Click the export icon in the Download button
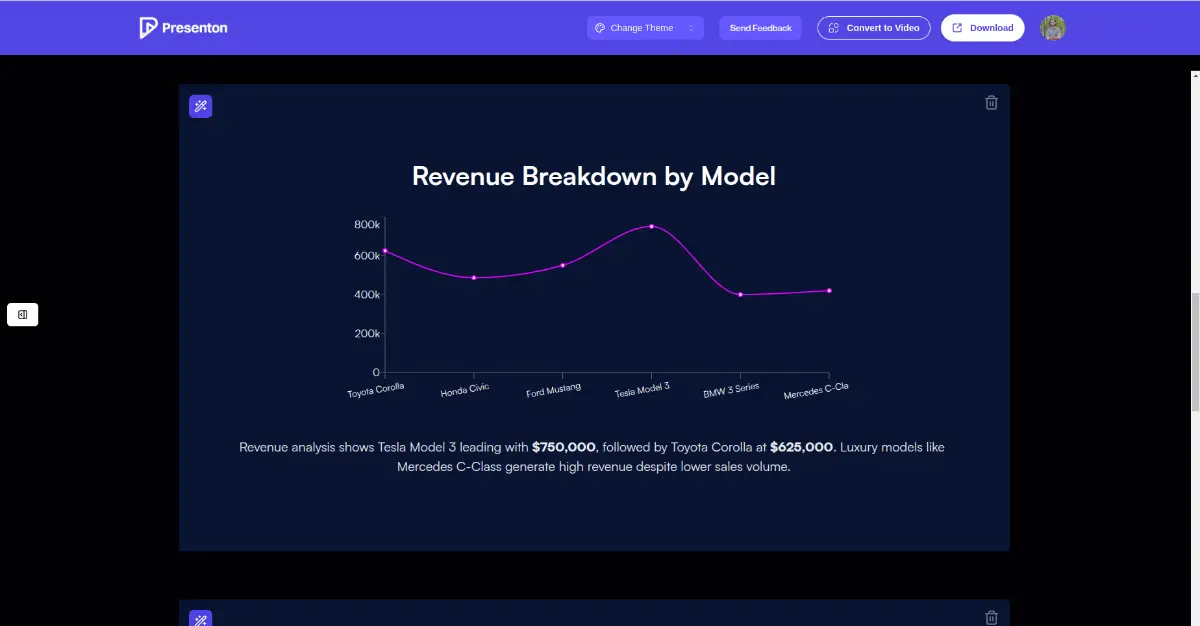 (x=957, y=28)
